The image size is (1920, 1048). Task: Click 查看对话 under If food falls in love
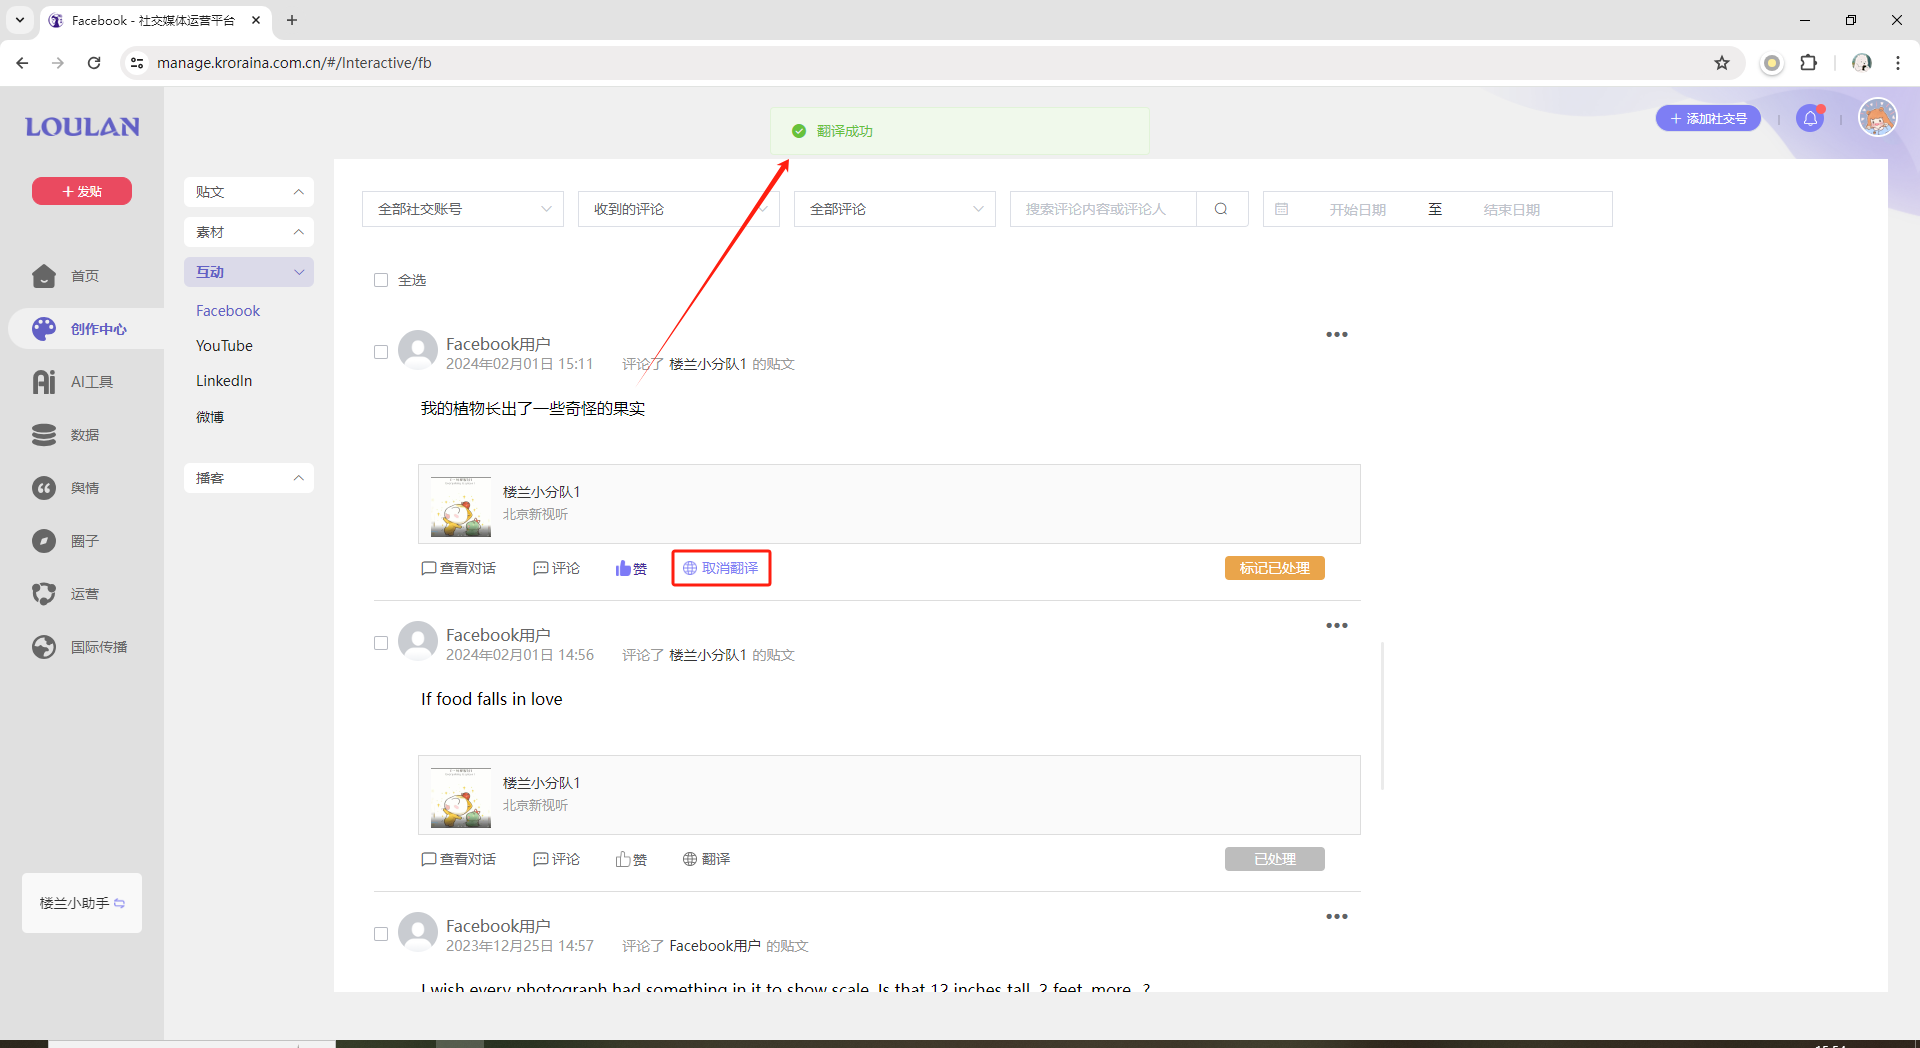(459, 859)
